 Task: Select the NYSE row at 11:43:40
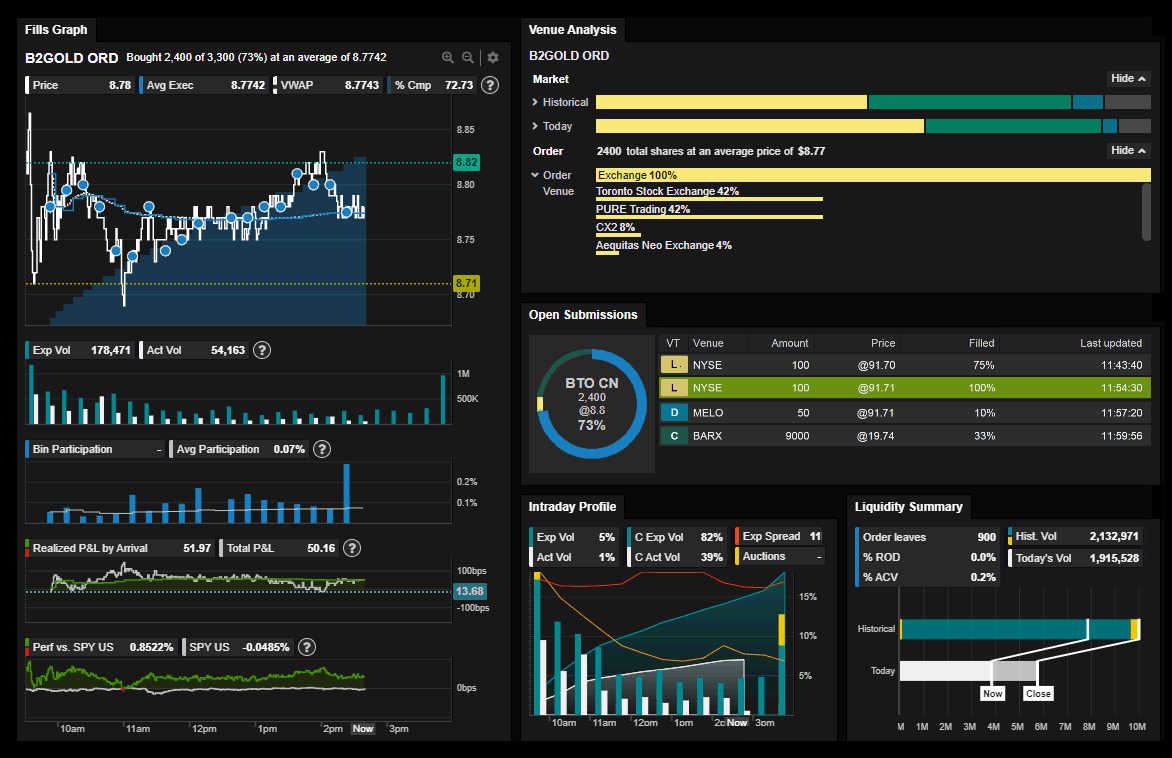(904, 365)
